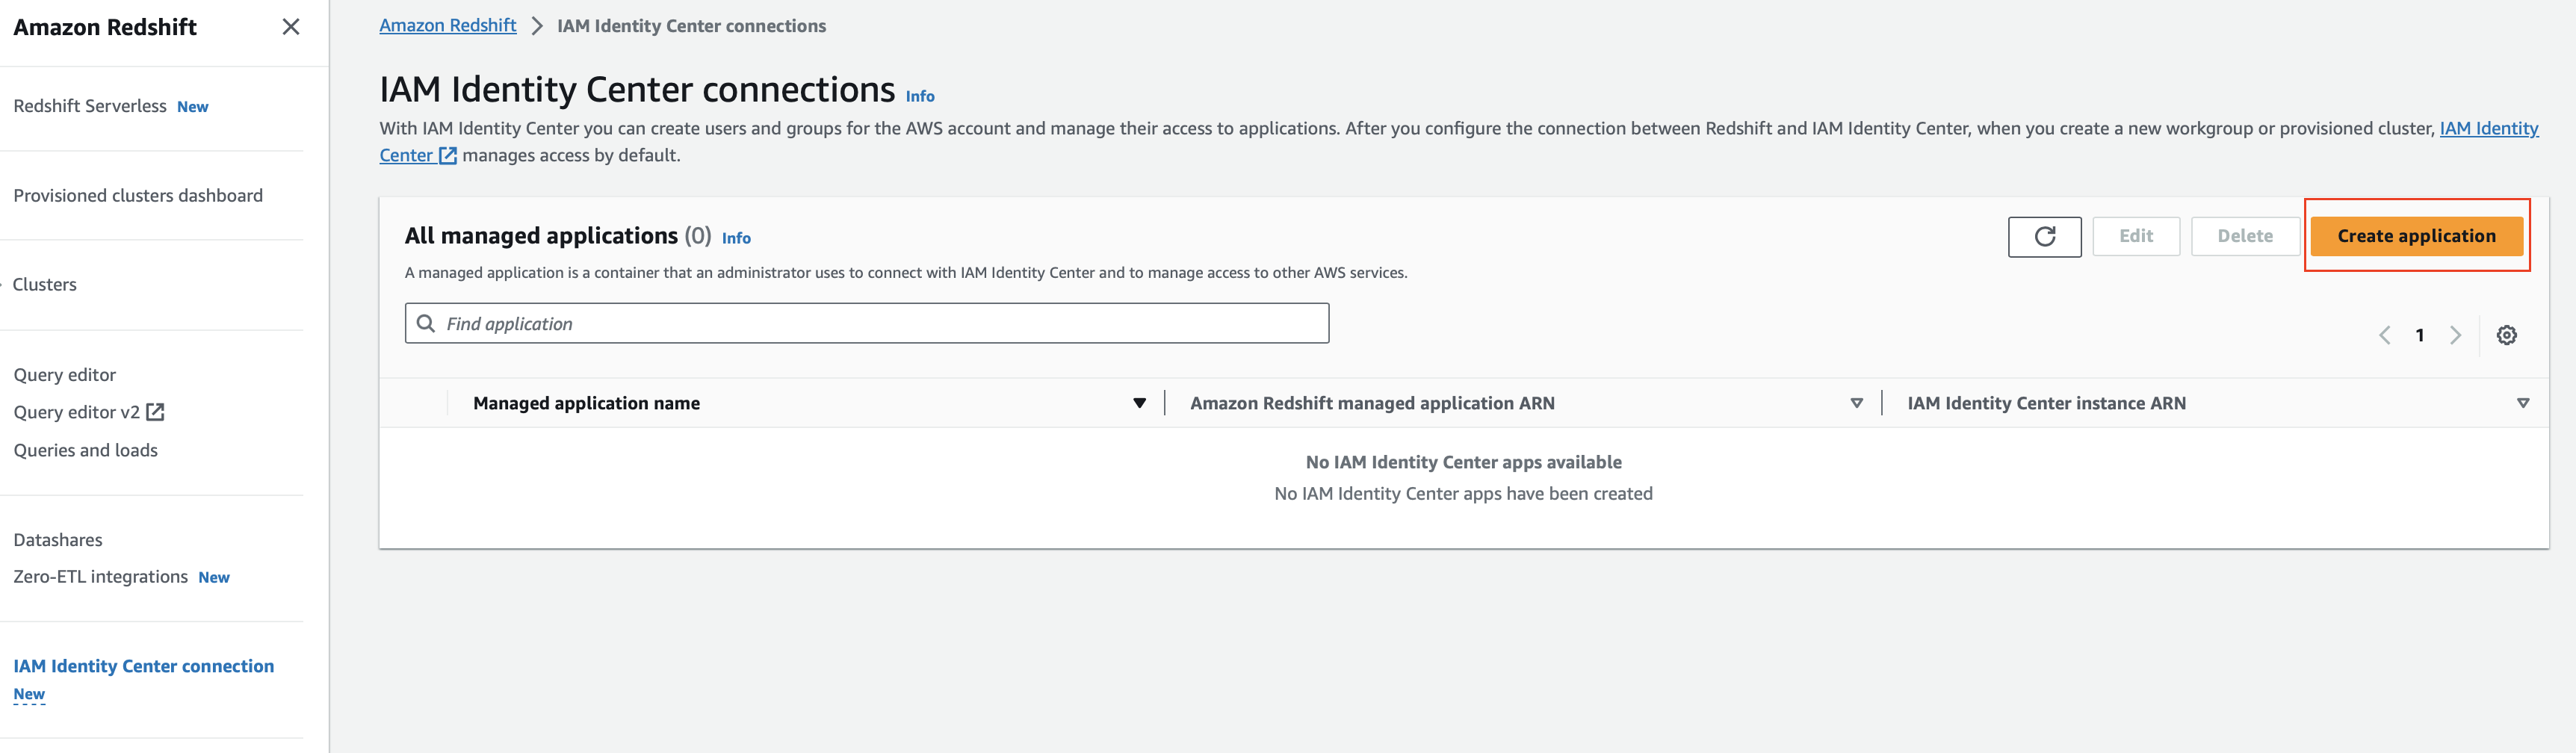Screen dimensions: 2576x753
Task: Select Zero-ETL integrations in the sidebar
Action: [x=101, y=576]
